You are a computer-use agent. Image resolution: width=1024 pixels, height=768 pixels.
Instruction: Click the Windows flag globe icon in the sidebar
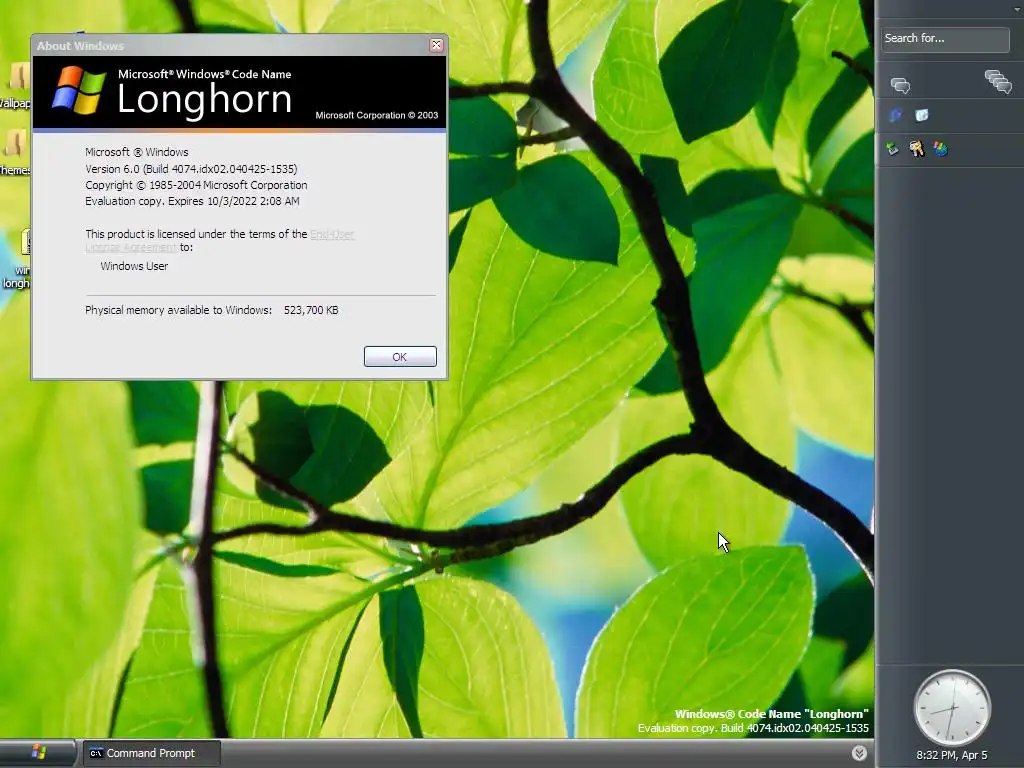(940, 150)
